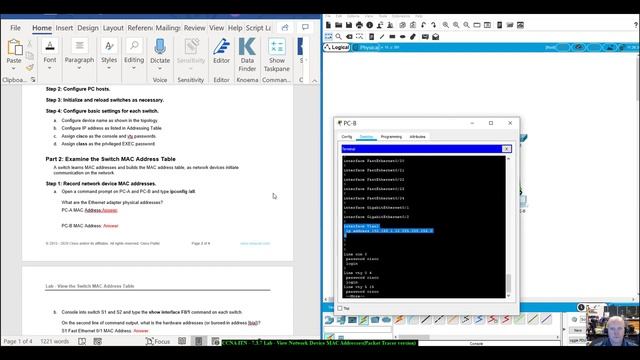Screen dimensions: 640x360
Task: Expand the Font group dropdown
Action: (50, 69)
